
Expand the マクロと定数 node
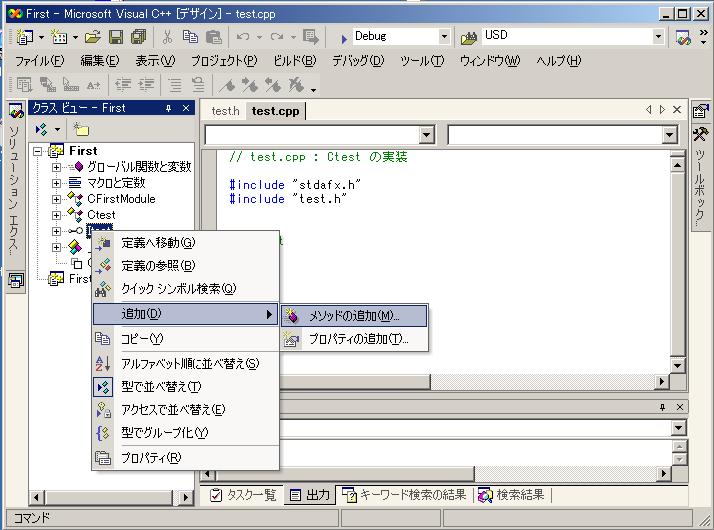click(56, 183)
